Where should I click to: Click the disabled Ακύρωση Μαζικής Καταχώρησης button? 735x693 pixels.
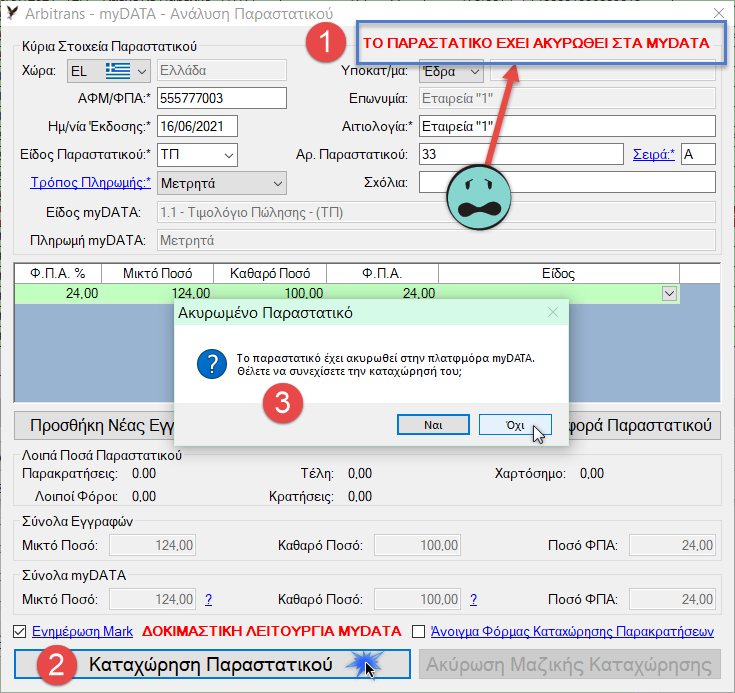tap(570, 664)
